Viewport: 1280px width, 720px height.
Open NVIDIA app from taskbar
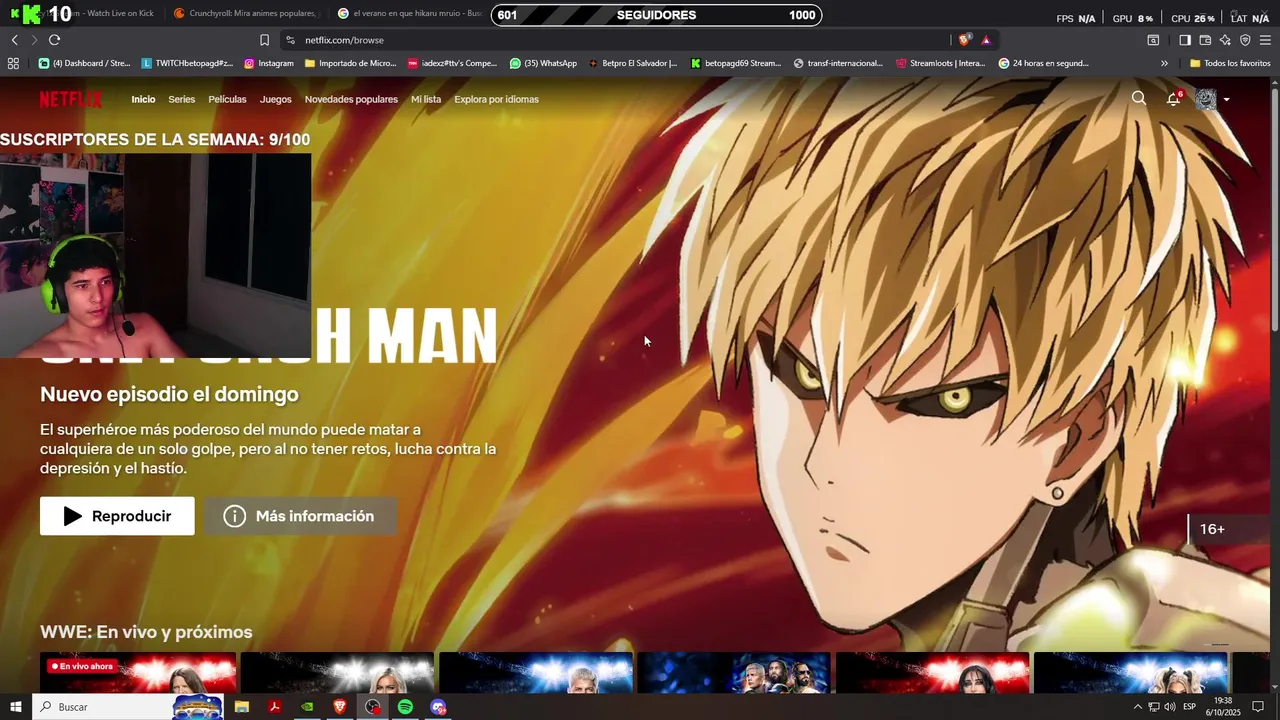click(307, 707)
